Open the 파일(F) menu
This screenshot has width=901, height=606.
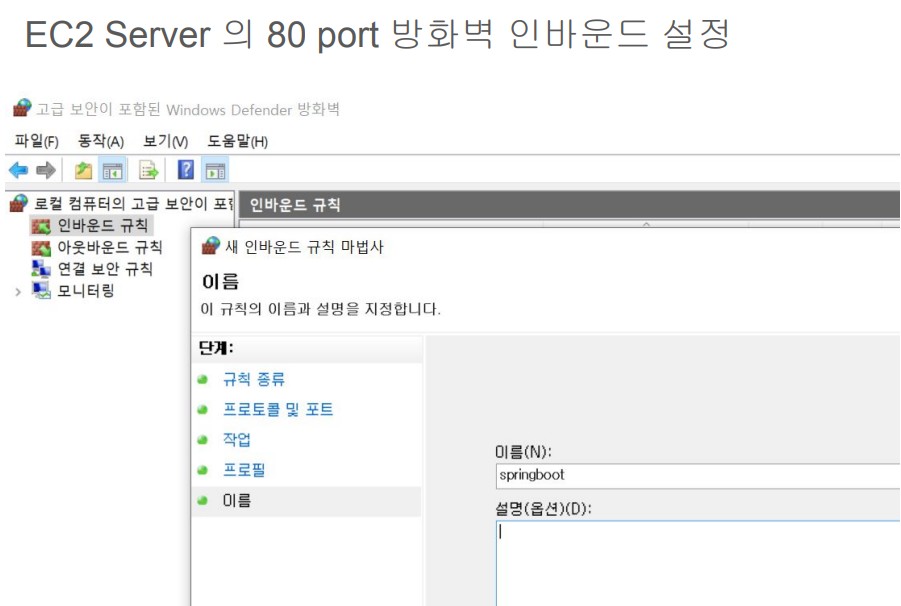(x=36, y=141)
